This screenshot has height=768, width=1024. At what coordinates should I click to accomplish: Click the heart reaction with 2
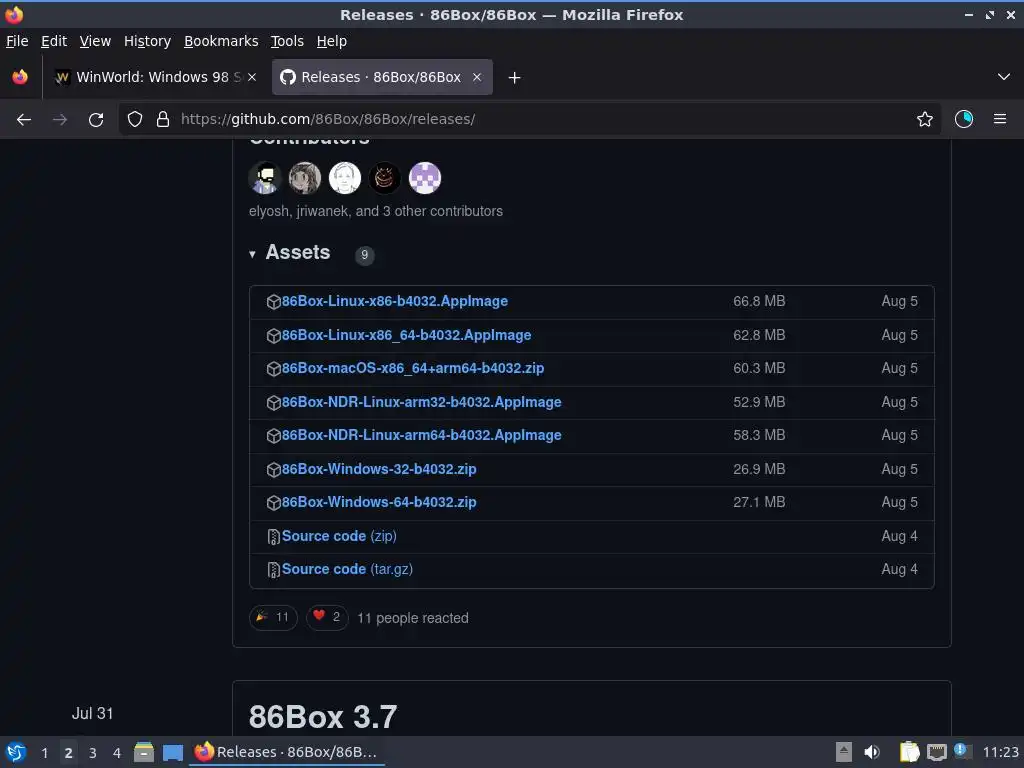[x=327, y=617]
